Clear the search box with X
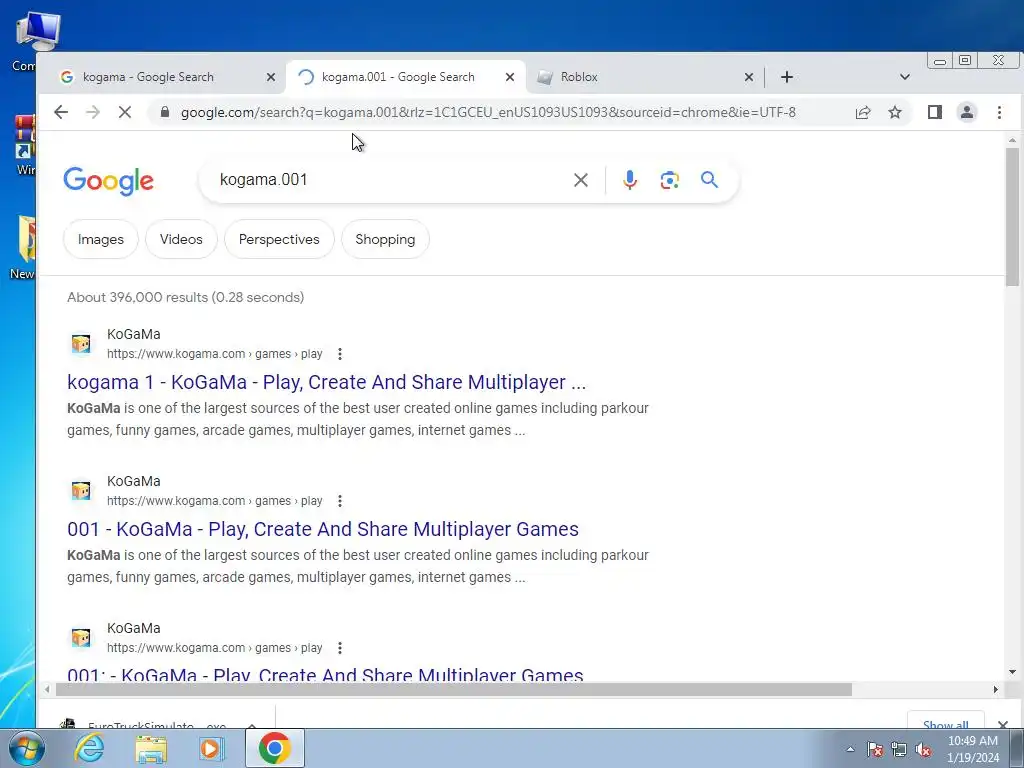This screenshot has height=768, width=1024. [x=581, y=180]
